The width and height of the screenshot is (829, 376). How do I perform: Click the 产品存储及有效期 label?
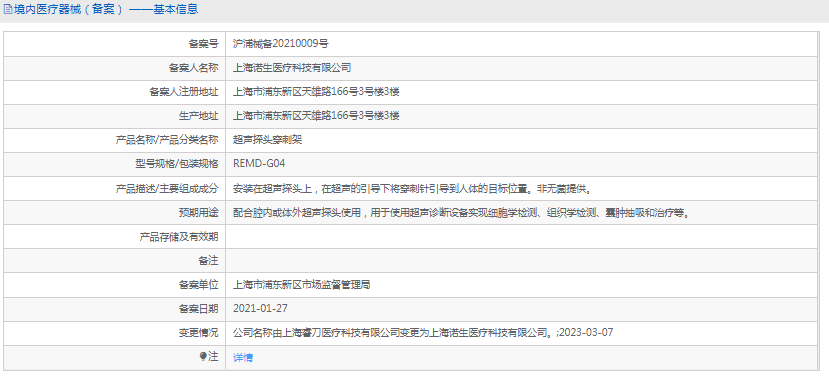tap(179, 236)
